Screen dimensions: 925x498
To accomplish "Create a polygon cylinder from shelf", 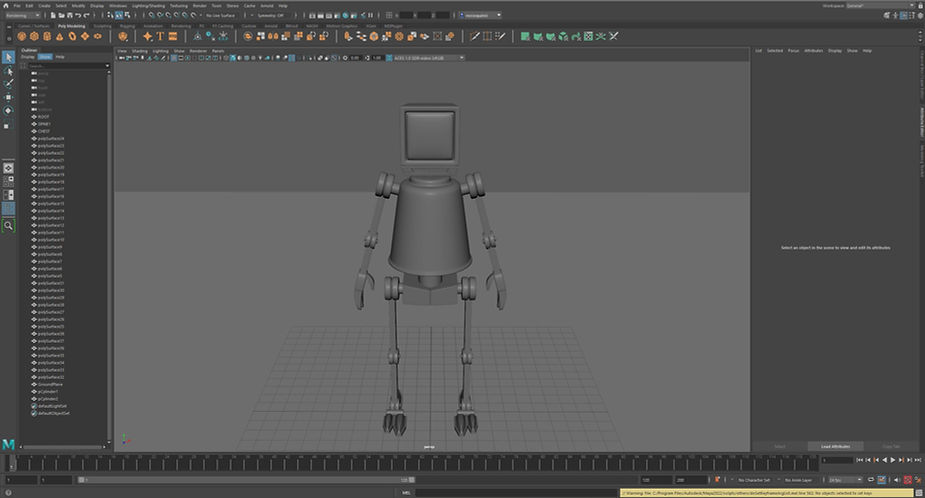I will coord(47,37).
